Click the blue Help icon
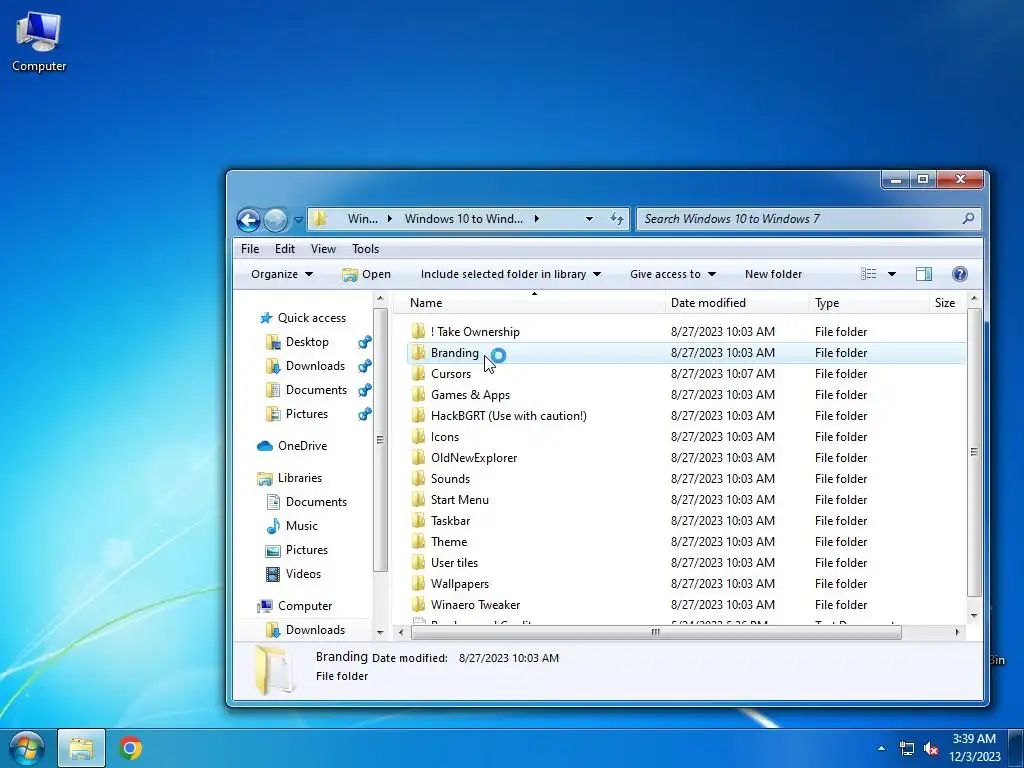Image resolution: width=1024 pixels, height=768 pixels. point(959,274)
